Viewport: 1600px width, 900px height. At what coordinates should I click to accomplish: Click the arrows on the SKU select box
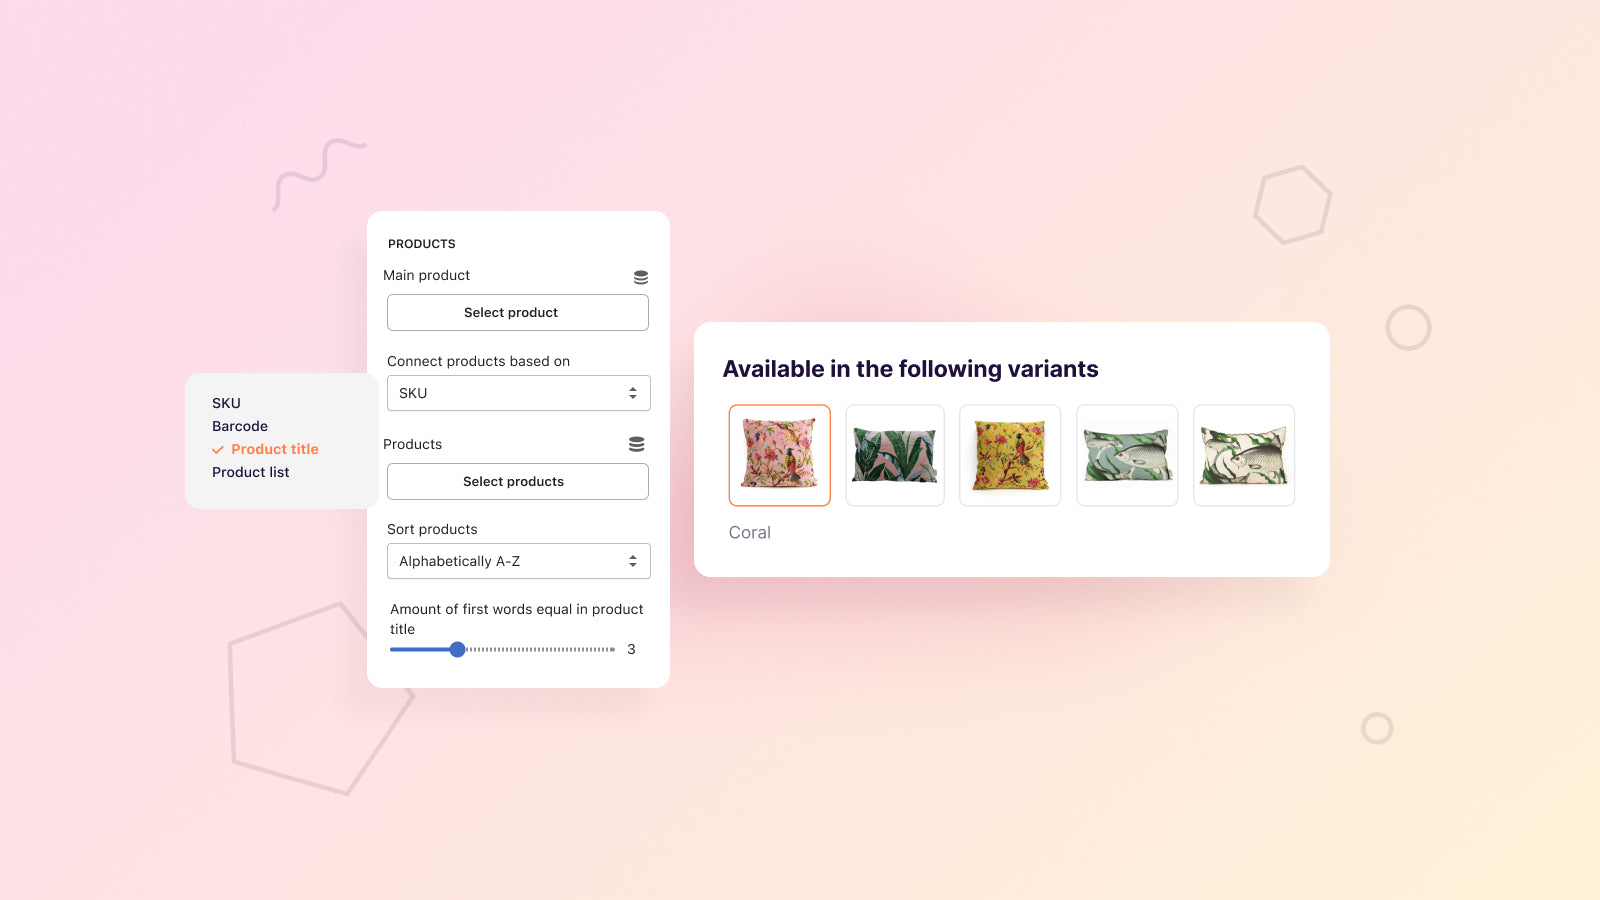tap(633, 393)
